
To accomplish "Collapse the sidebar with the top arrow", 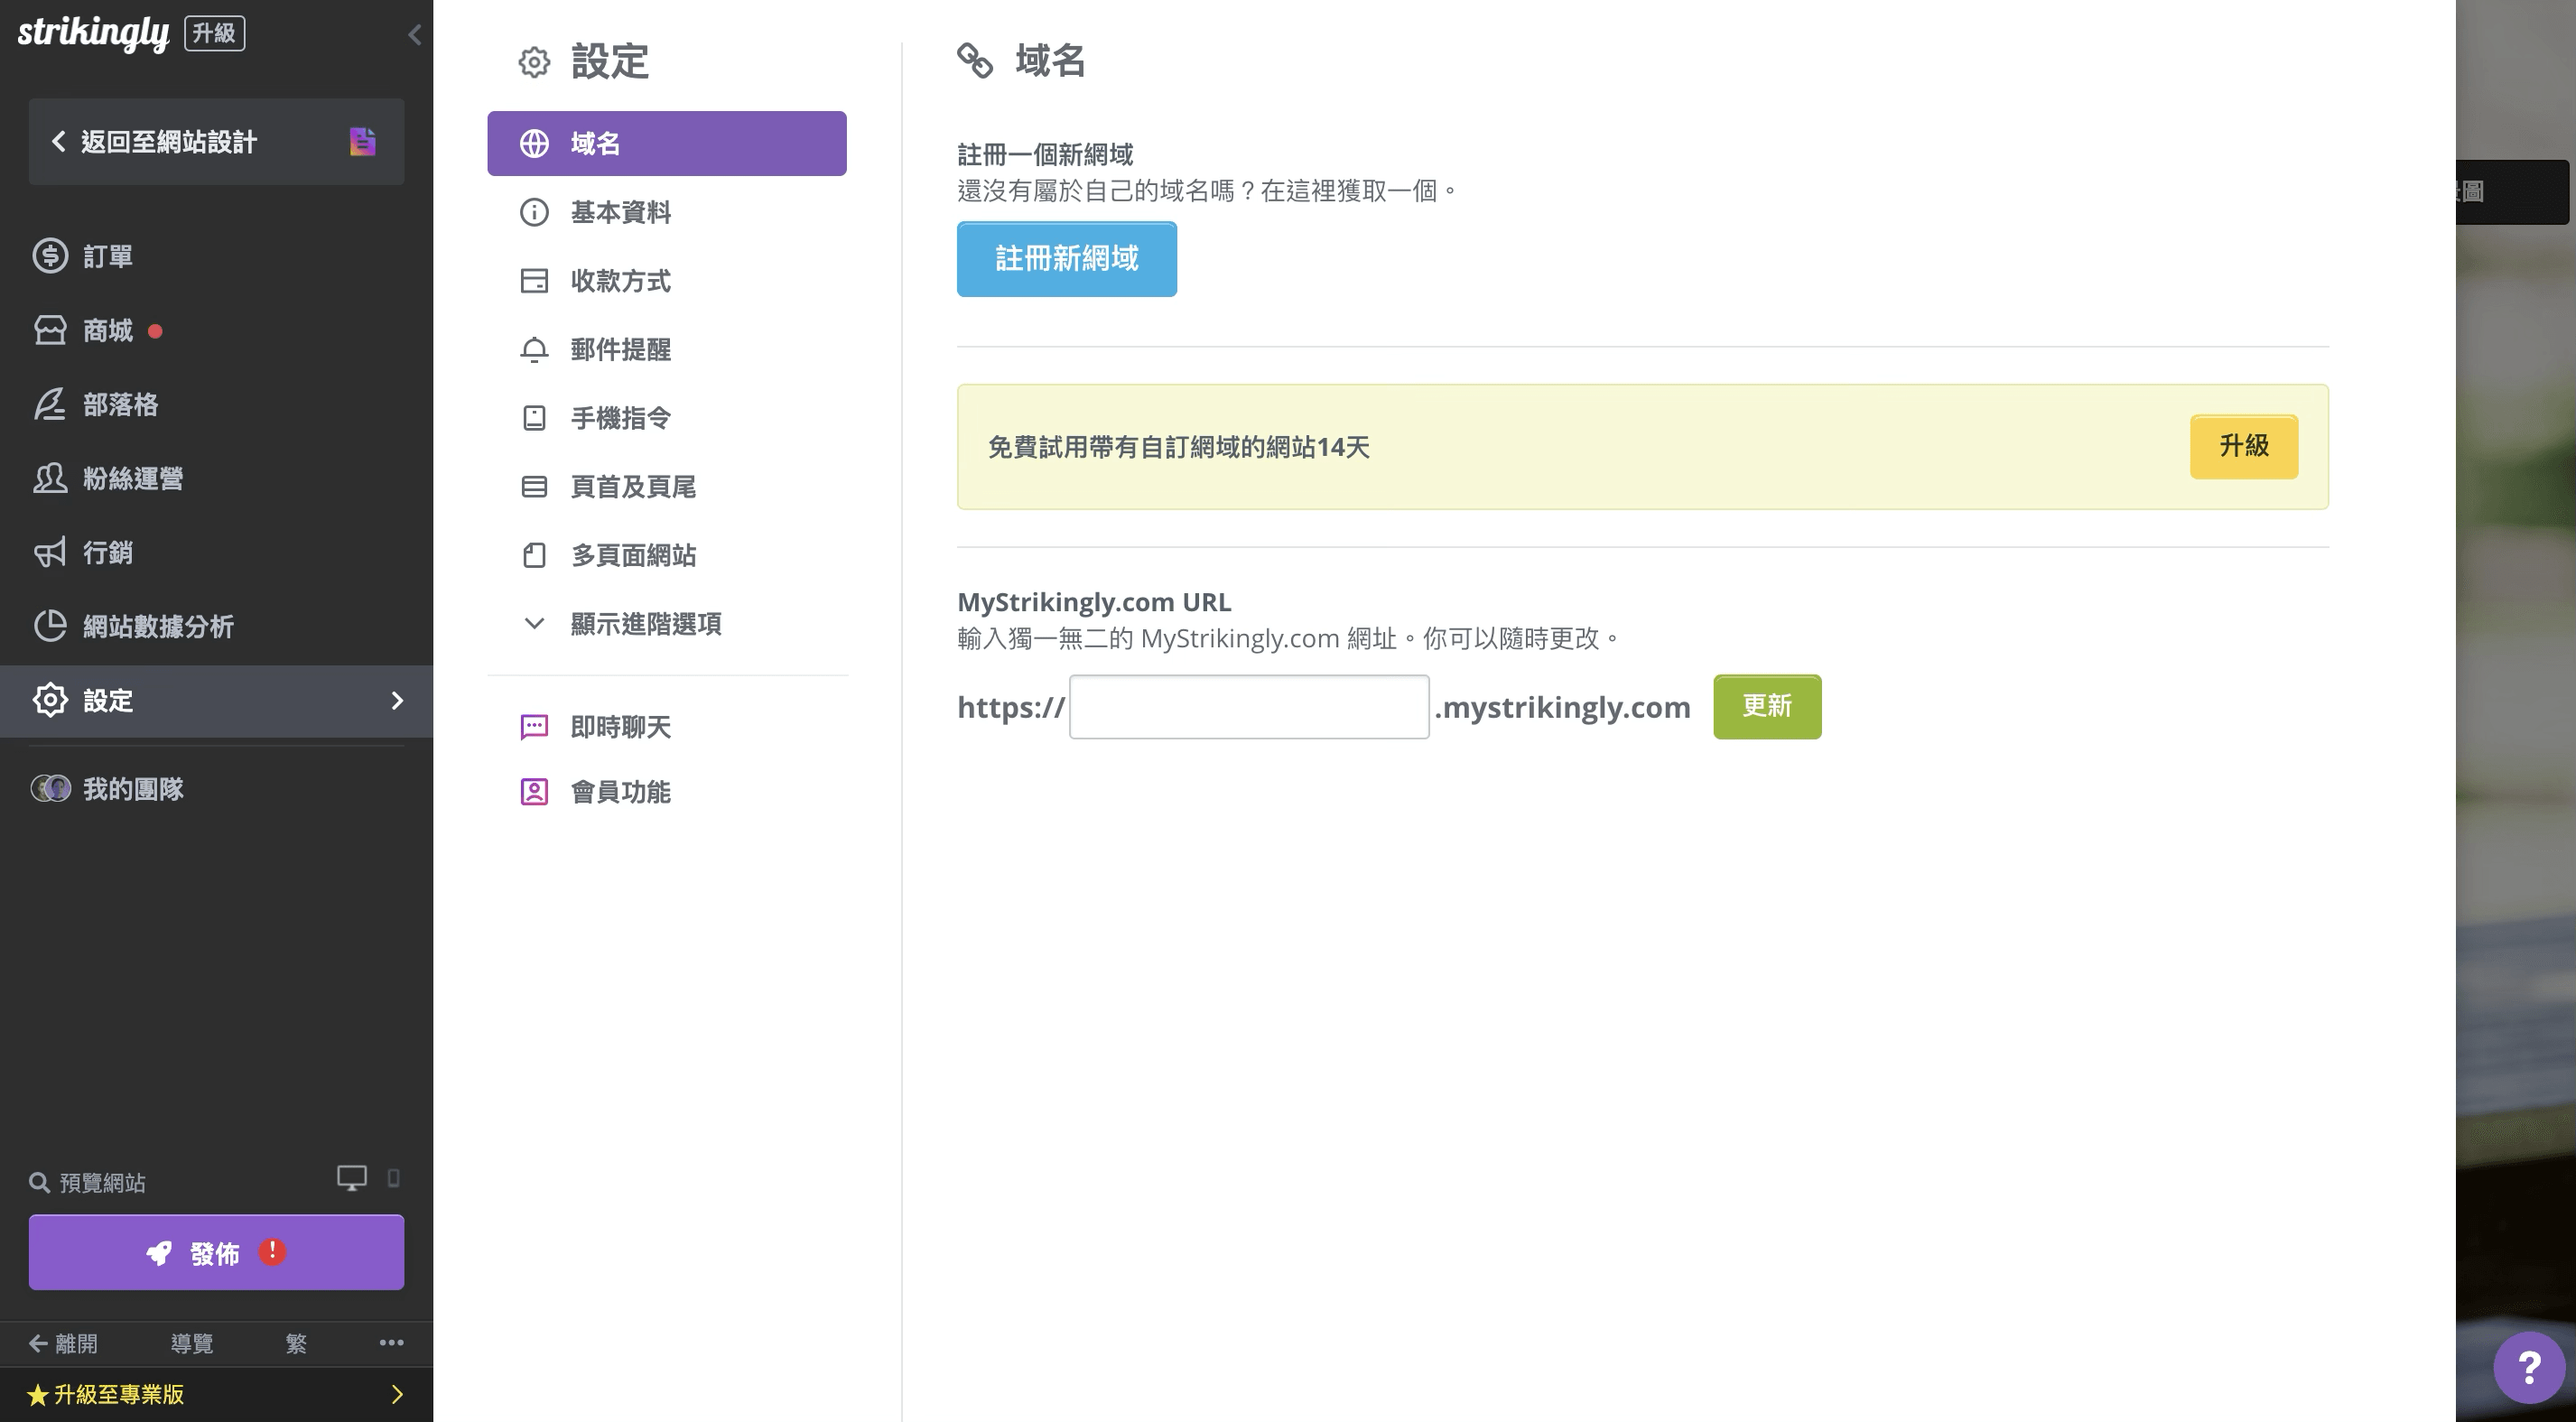I will [x=414, y=35].
